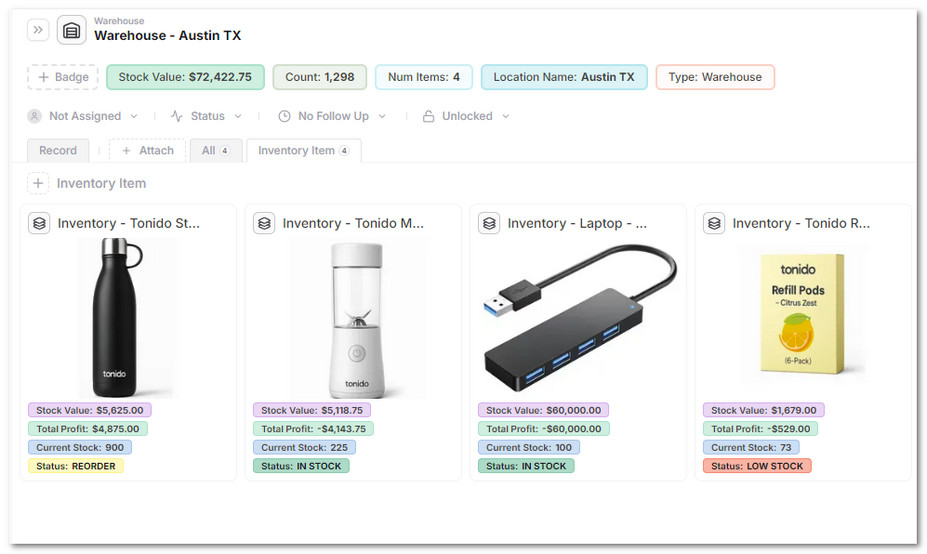Open Inventory - Tonido M... record title
This screenshot has width=927, height=554.
(353, 223)
